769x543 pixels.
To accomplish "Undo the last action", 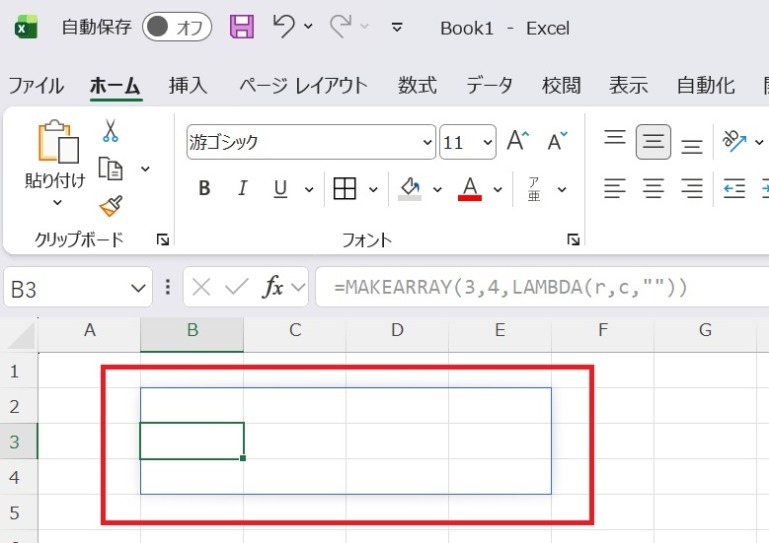I will [x=284, y=26].
